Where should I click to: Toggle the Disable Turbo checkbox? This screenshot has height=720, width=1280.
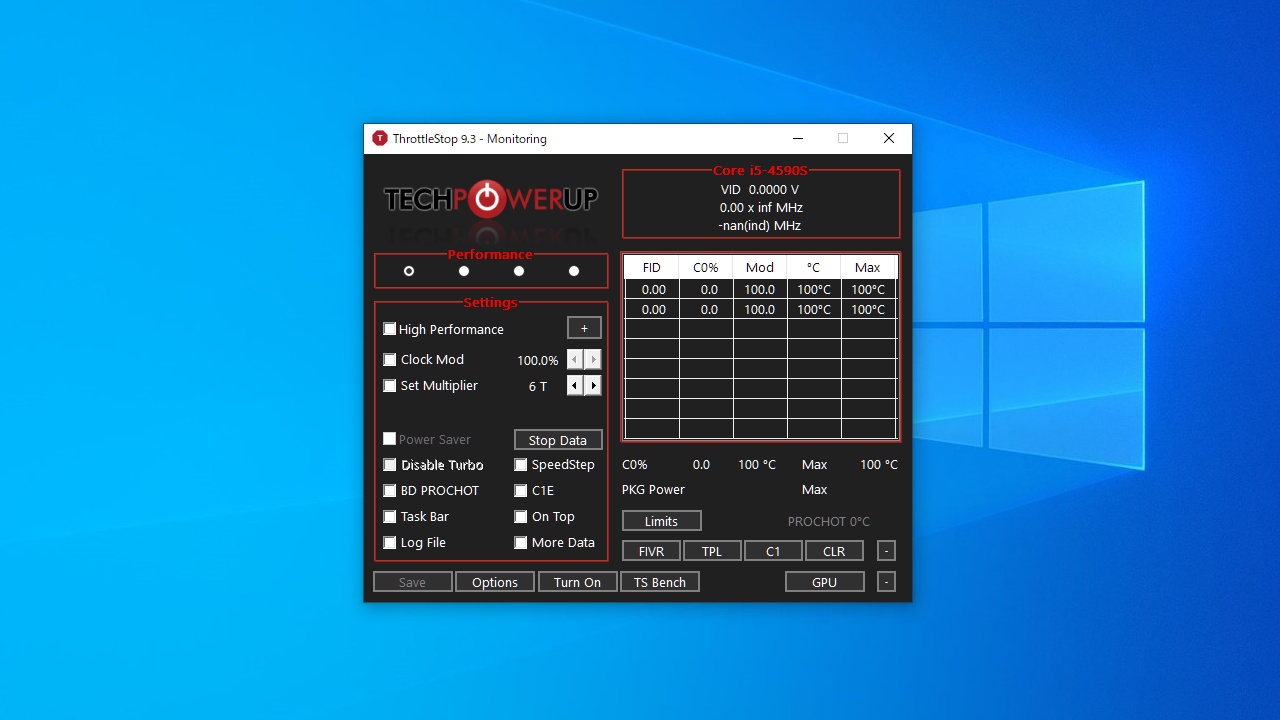[x=390, y=465]
